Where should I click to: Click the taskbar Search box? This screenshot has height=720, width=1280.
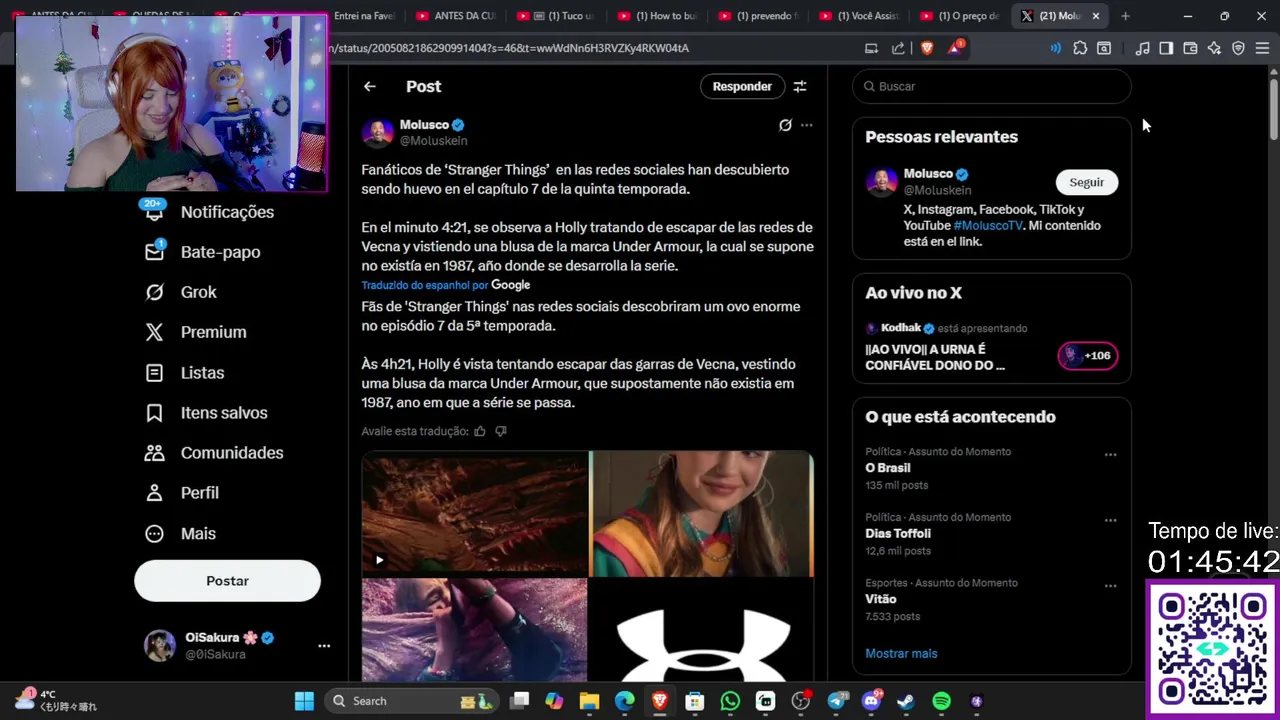tap(412, 701)
